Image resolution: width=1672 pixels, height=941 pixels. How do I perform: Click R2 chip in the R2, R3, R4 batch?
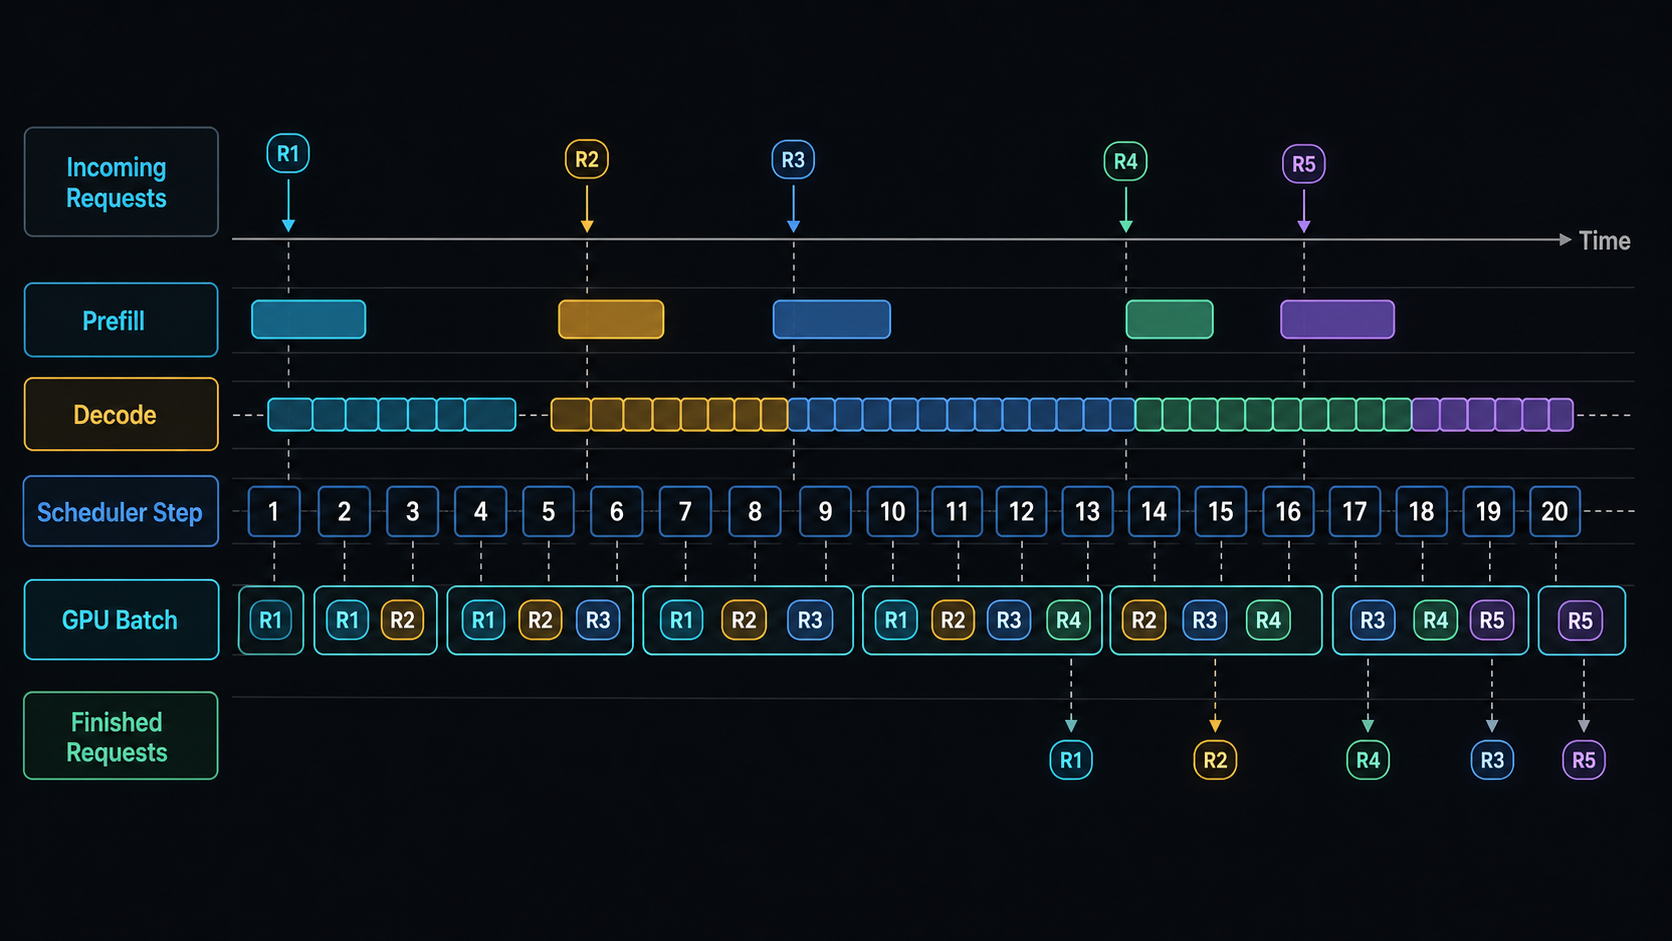(1144, 620)
